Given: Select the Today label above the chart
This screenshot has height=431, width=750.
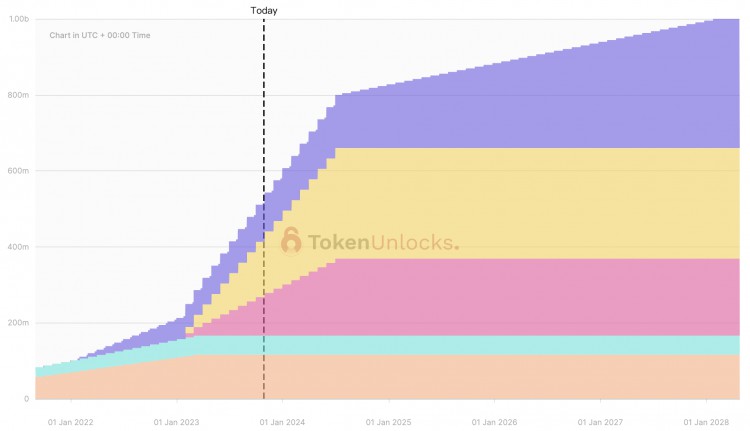Looking at the screenshot, I should click(x=264, y=10).
